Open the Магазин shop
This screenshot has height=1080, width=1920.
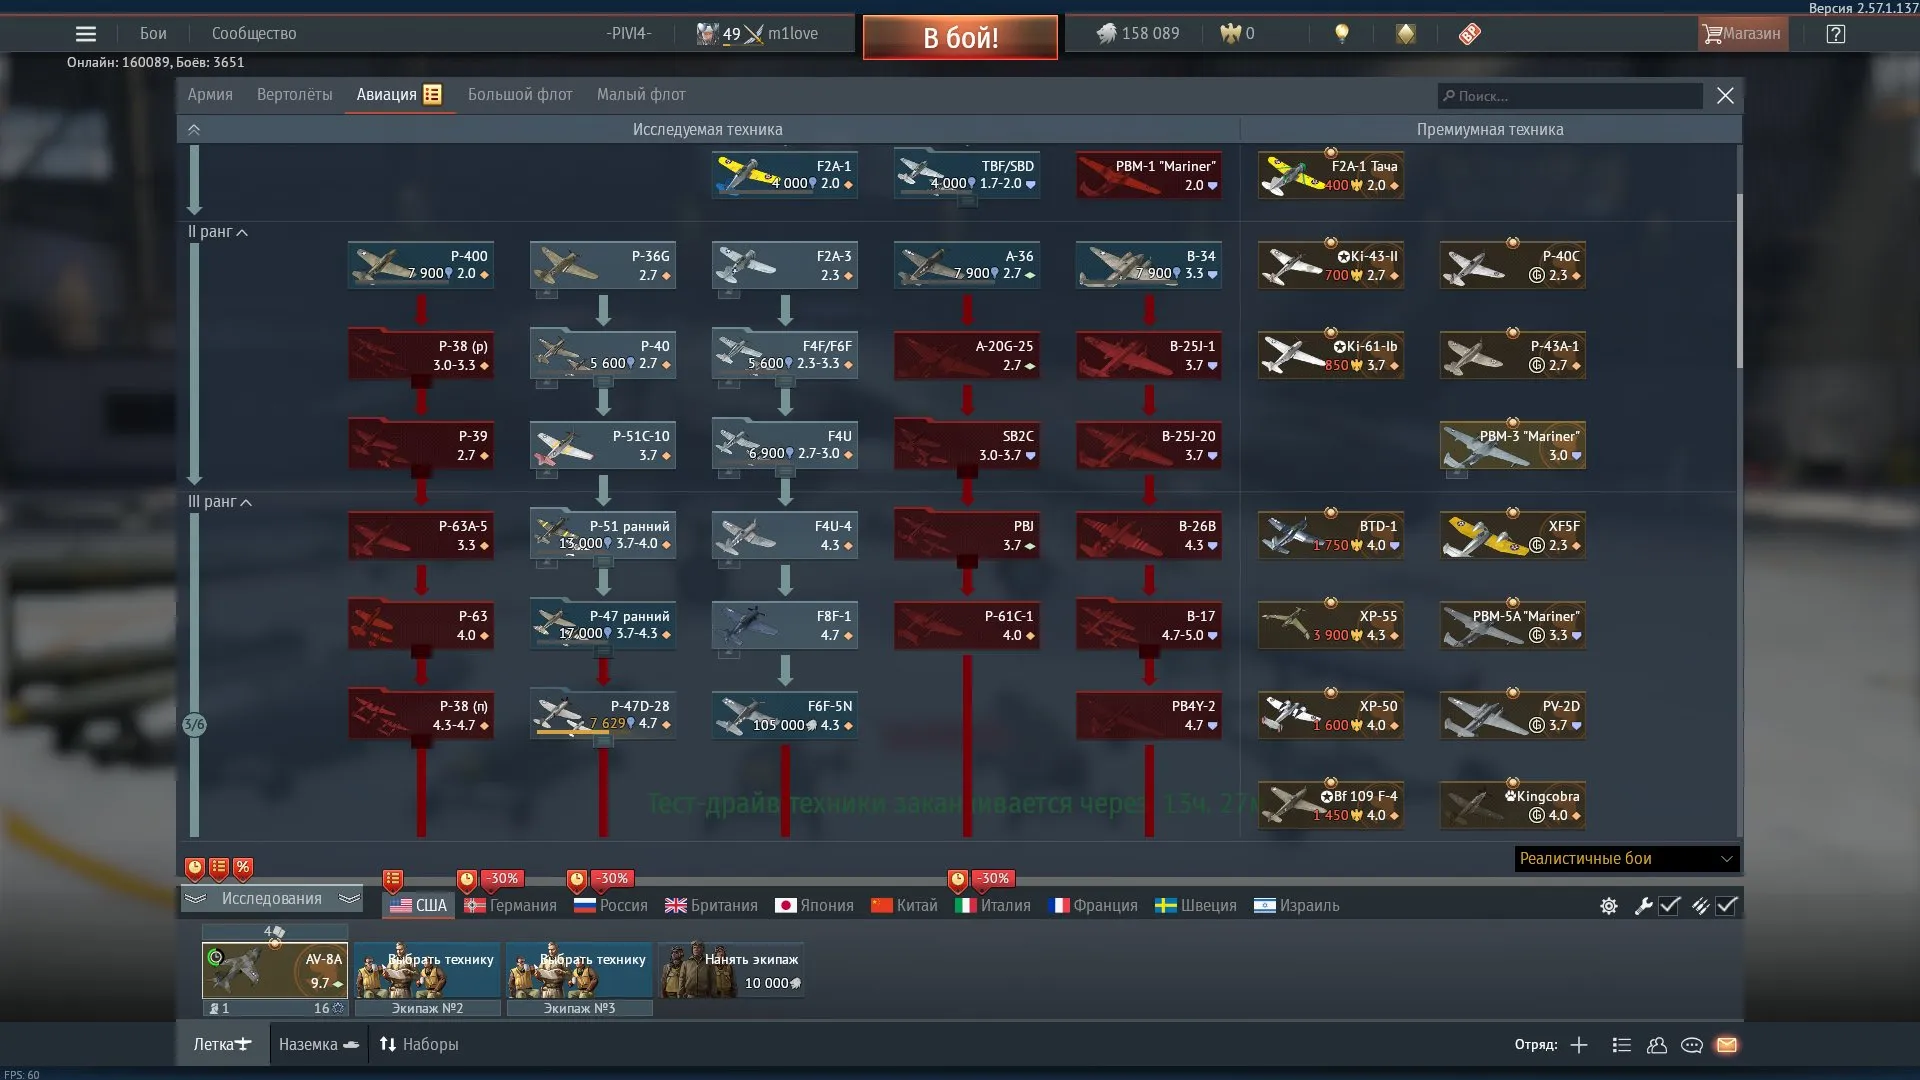pyautogui.click(x=1741, y=34)
